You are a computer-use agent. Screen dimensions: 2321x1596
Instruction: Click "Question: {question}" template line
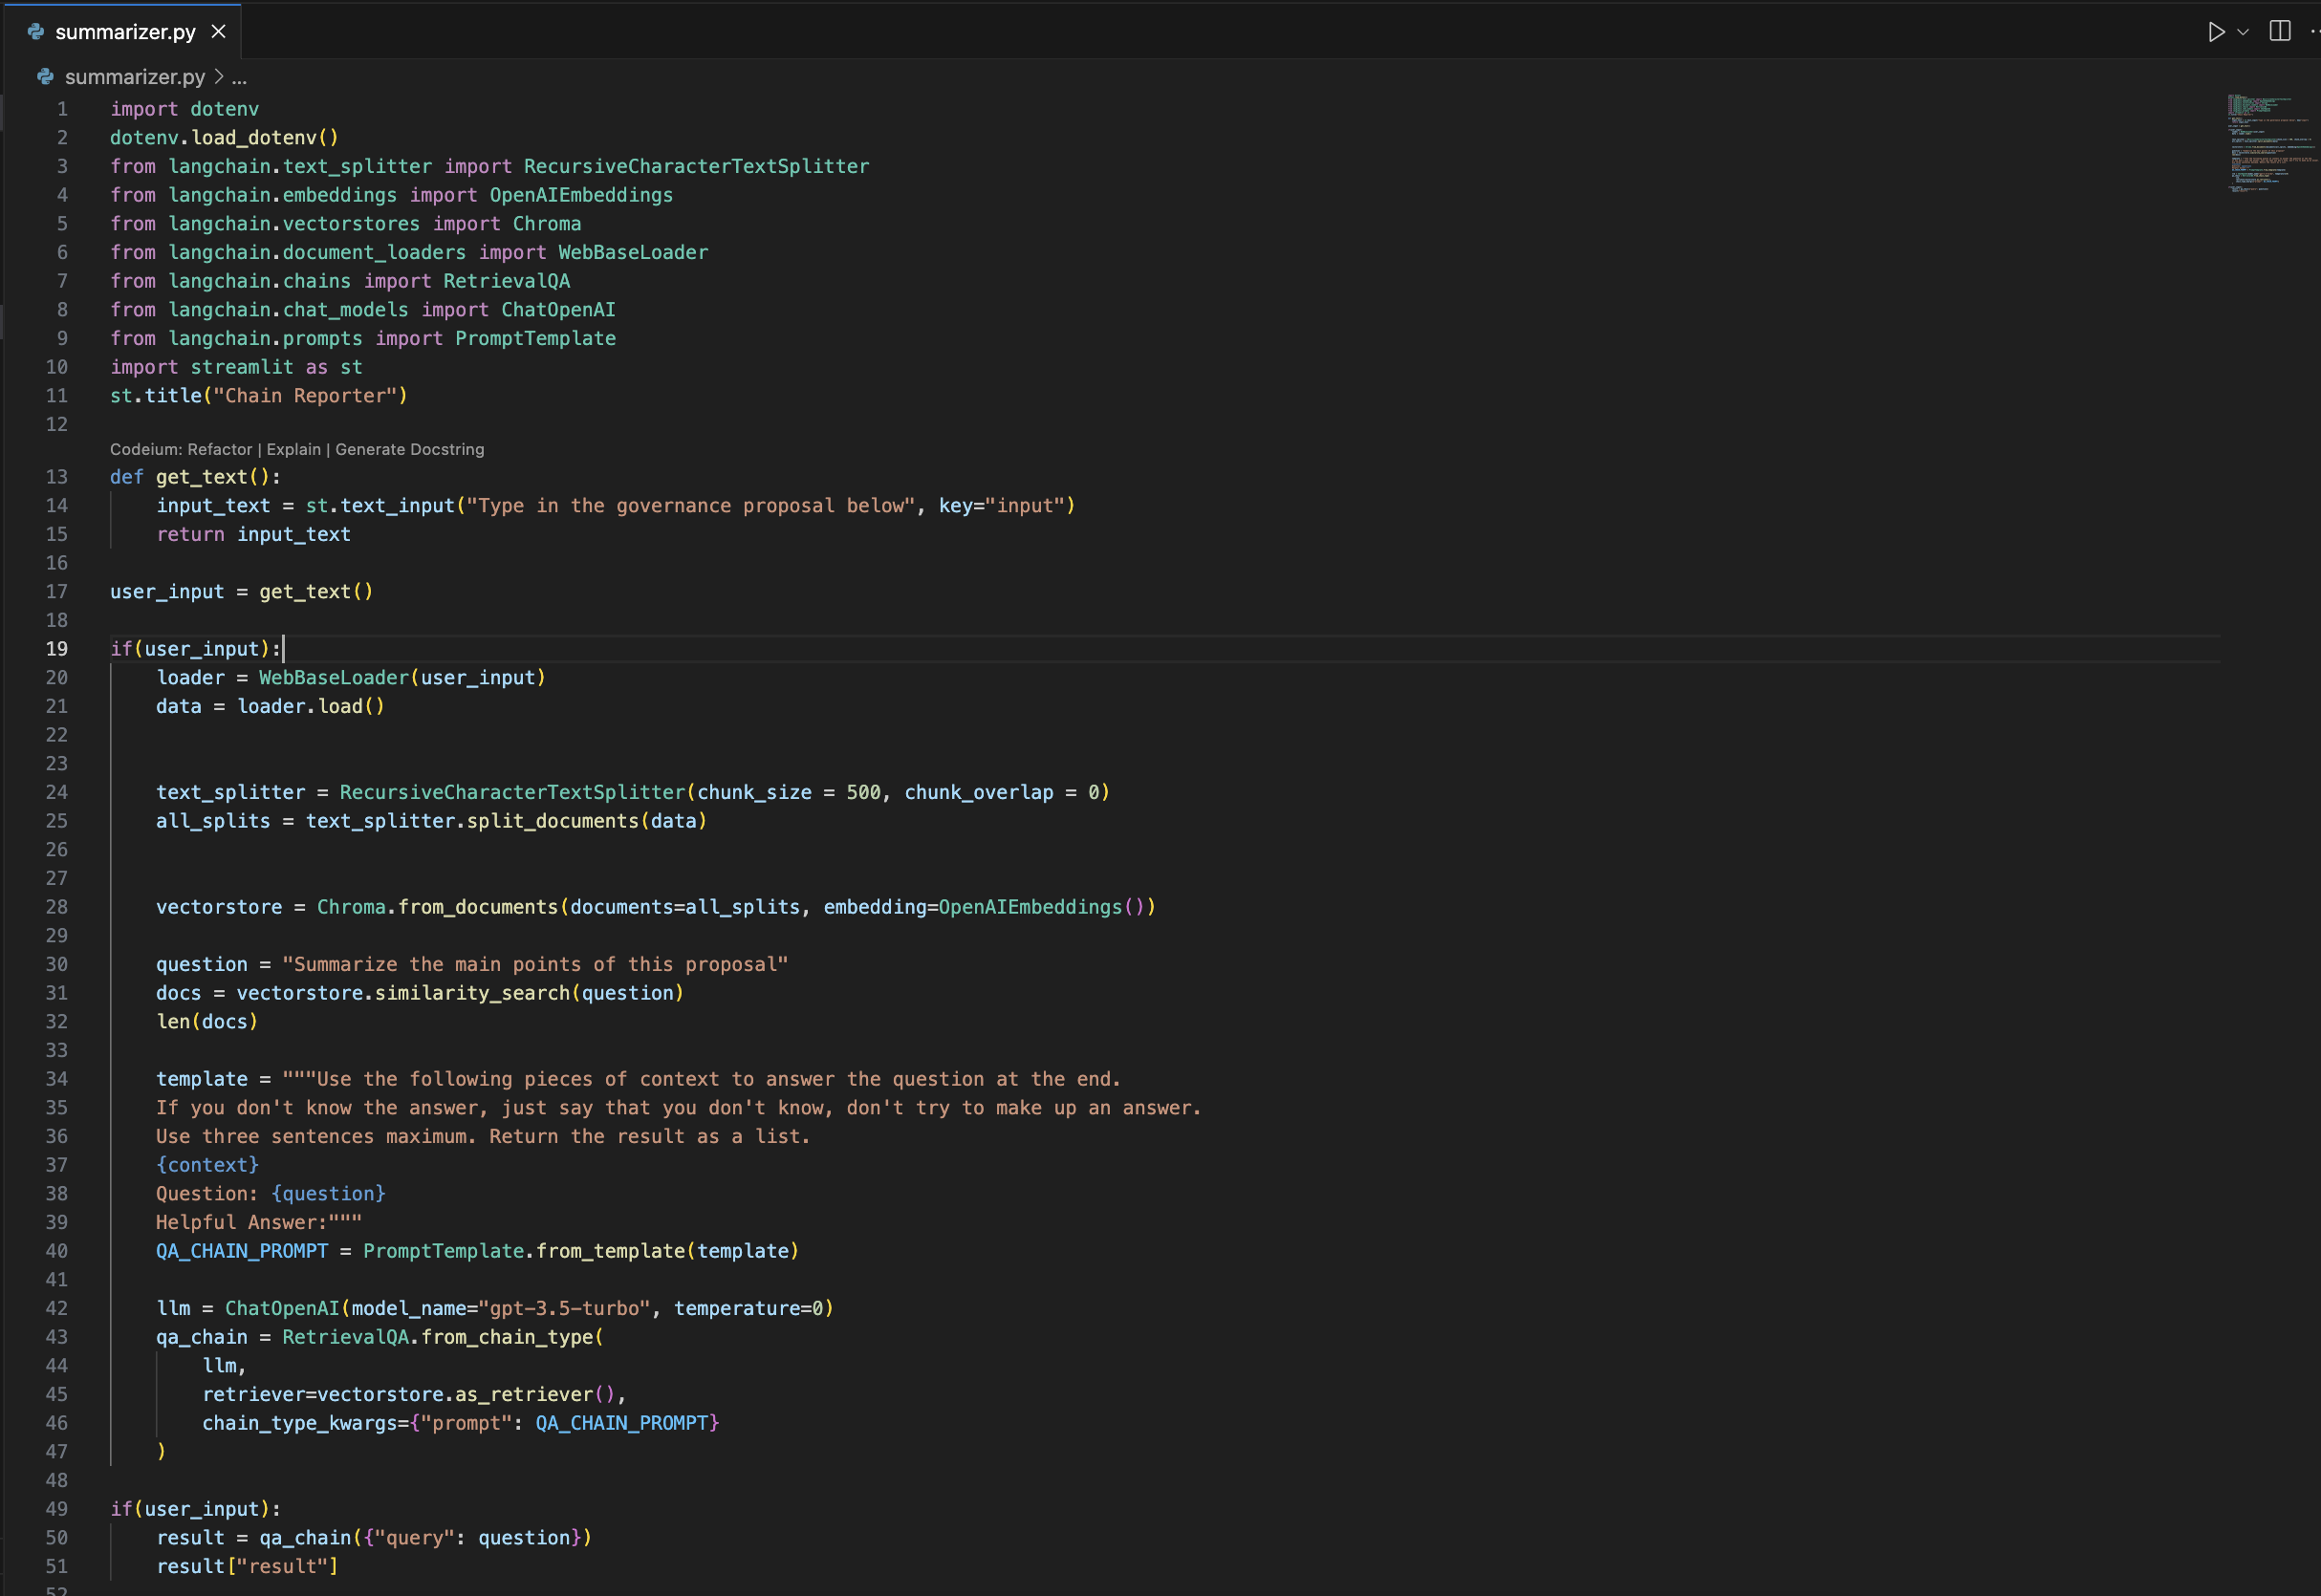tap(270, 1195)
